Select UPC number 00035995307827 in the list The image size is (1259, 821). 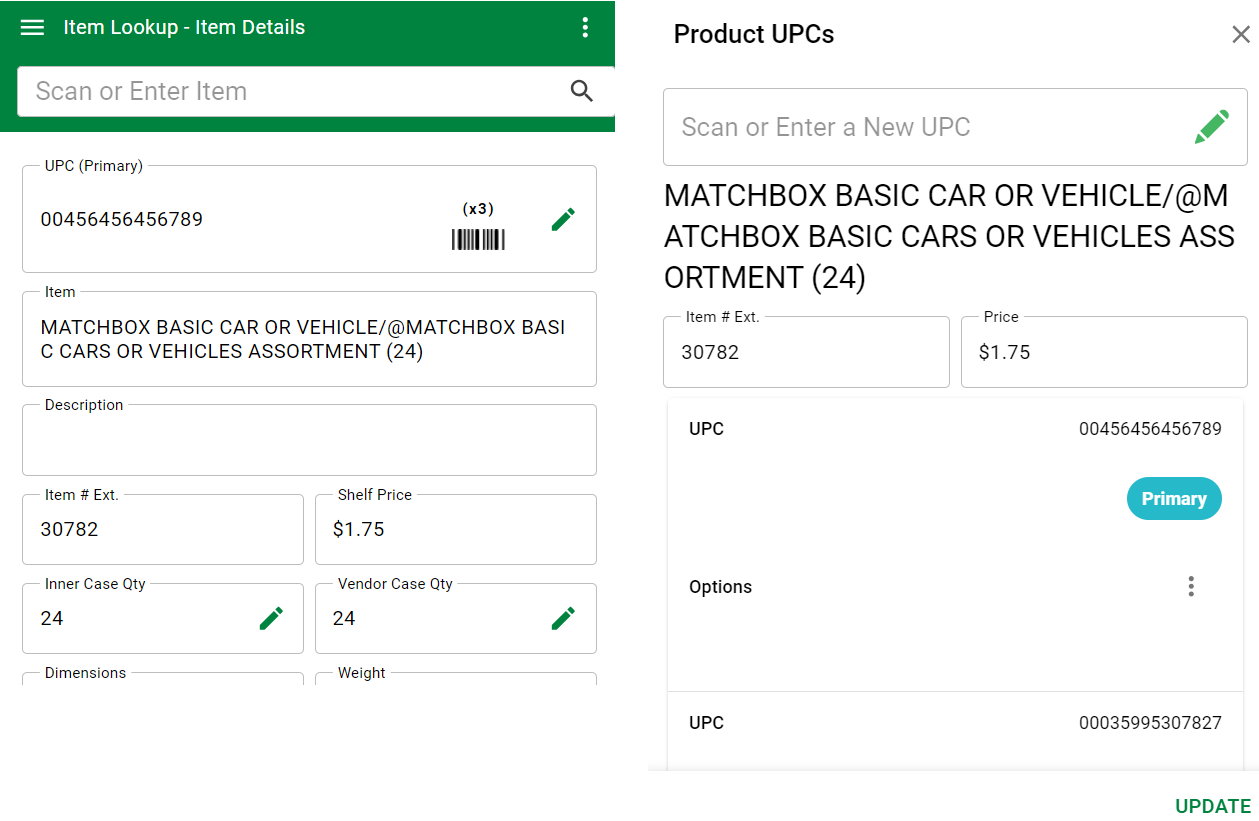coord(1150,723)
